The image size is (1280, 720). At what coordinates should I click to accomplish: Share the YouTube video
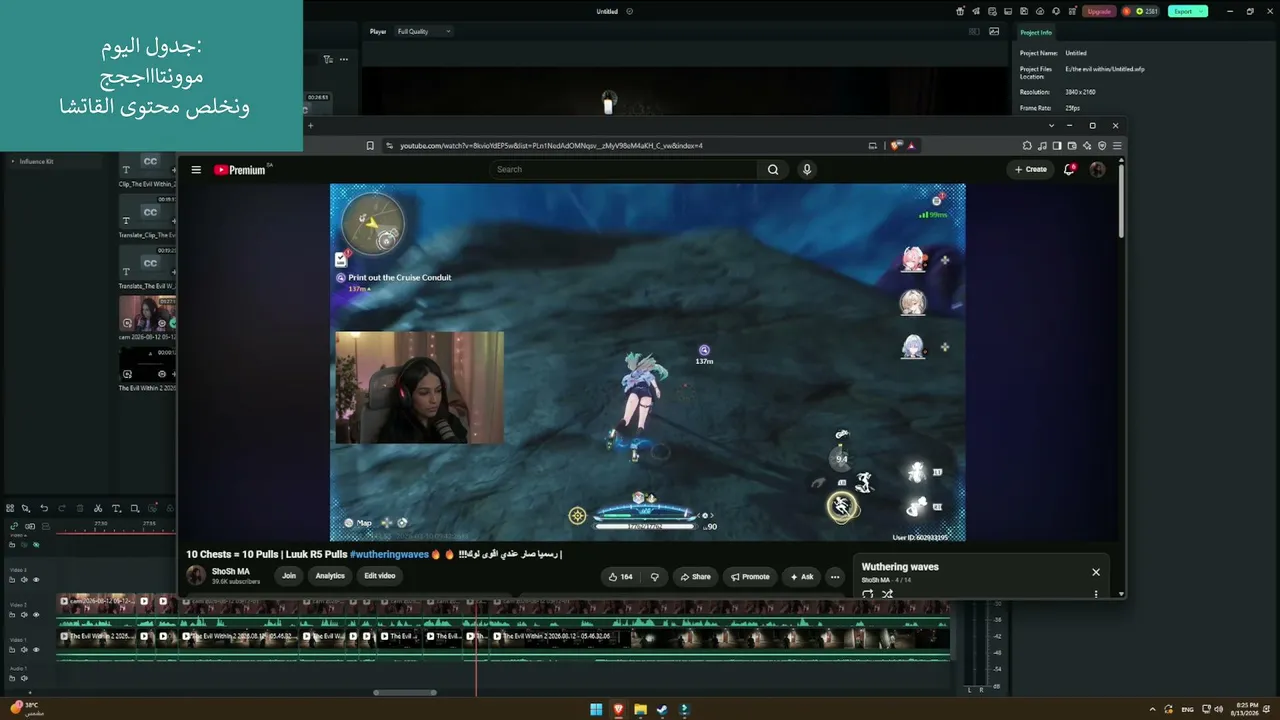pos(695,577)
